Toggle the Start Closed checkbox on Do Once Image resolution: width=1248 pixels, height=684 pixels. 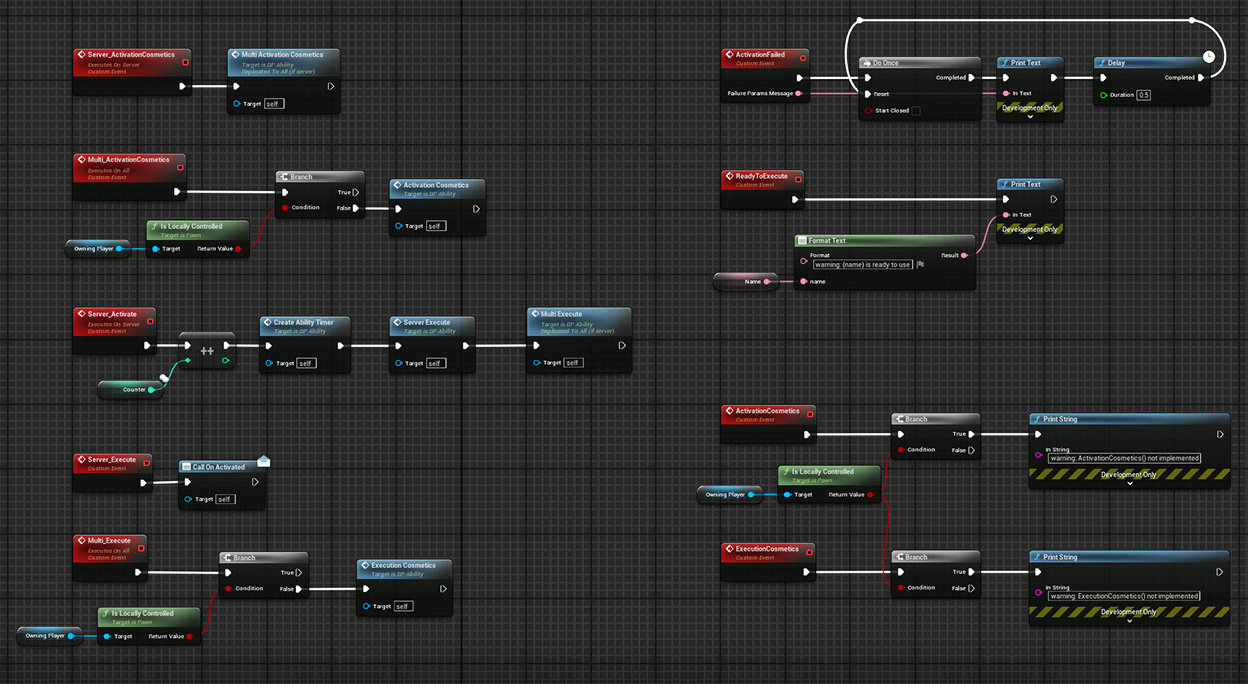916,111
